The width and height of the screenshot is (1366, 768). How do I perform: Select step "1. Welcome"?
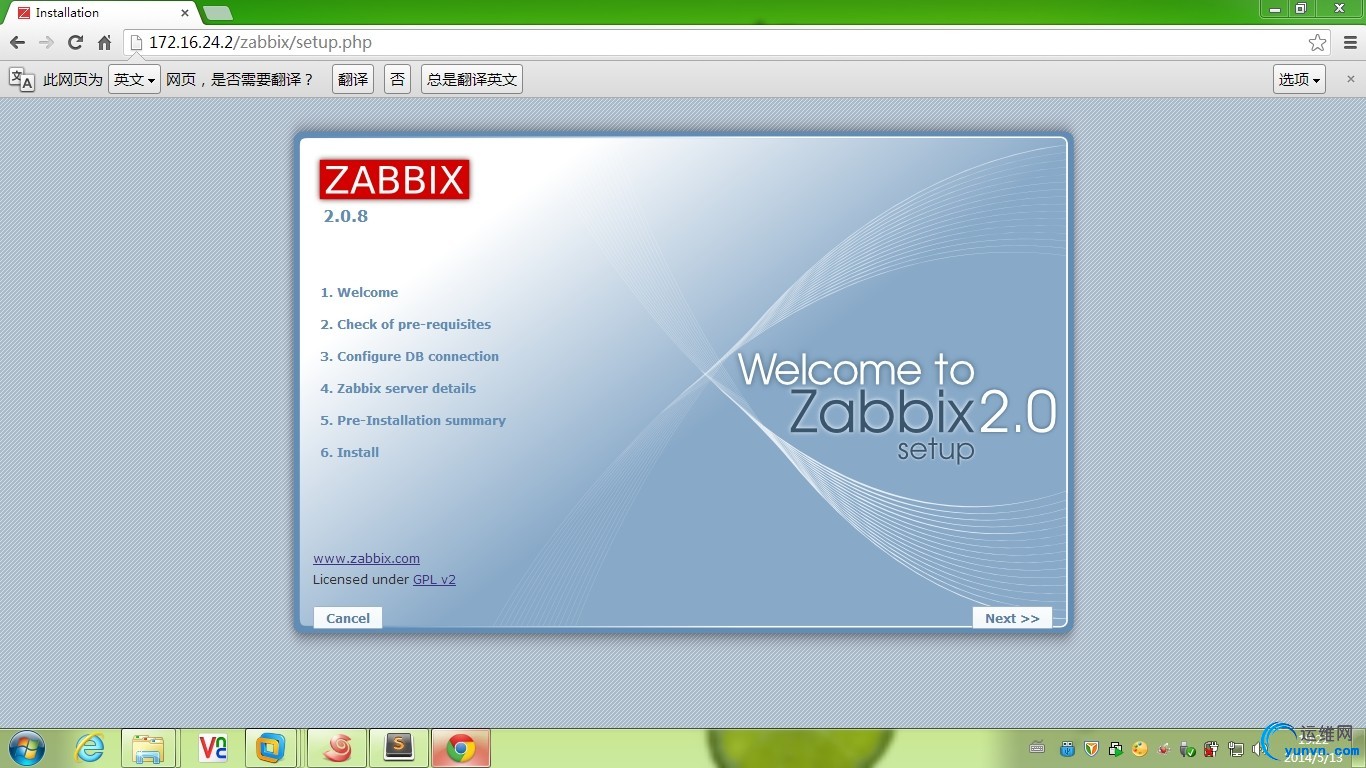coord(359,293)
